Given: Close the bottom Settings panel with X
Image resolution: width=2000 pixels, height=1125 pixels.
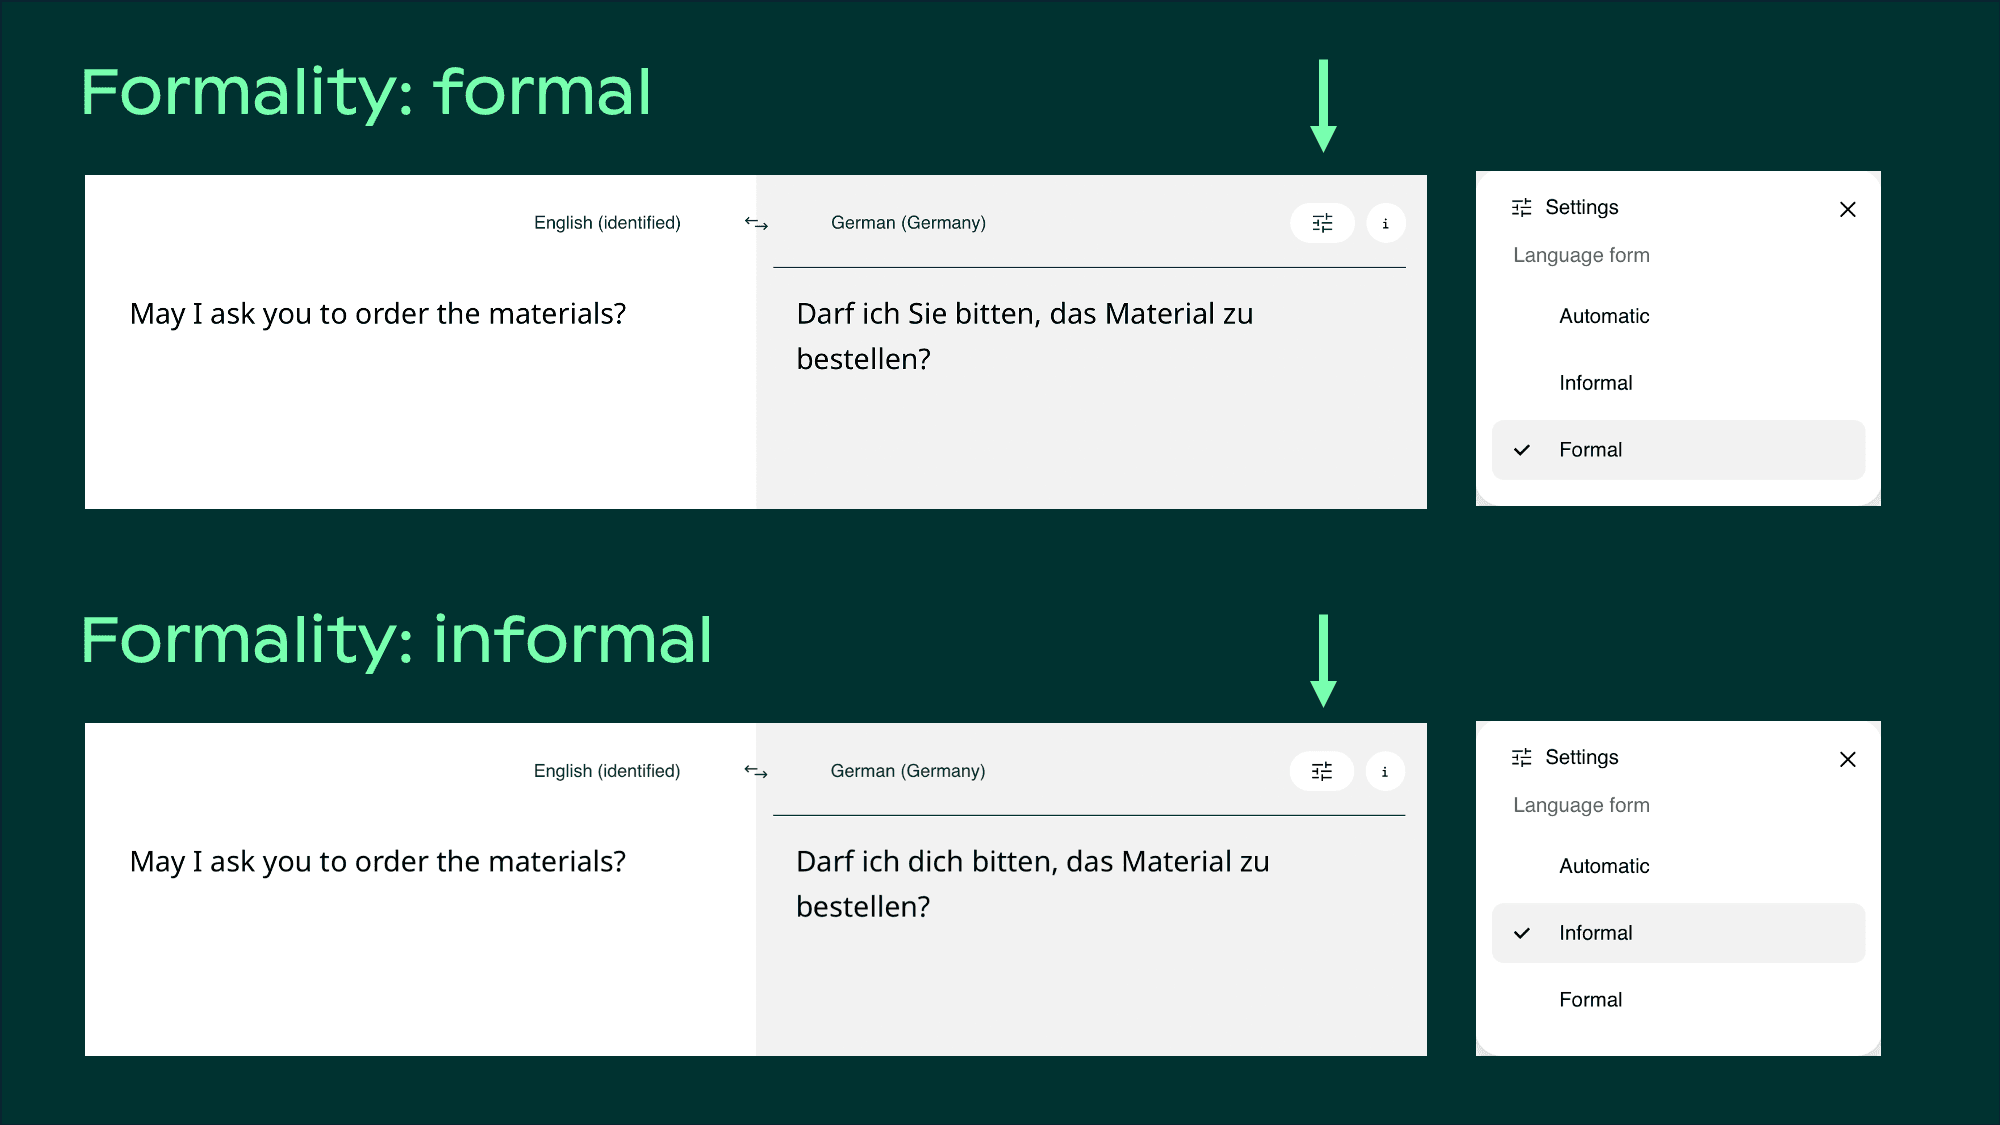Looking at the screenshot, I should [x=1847, y=759].
